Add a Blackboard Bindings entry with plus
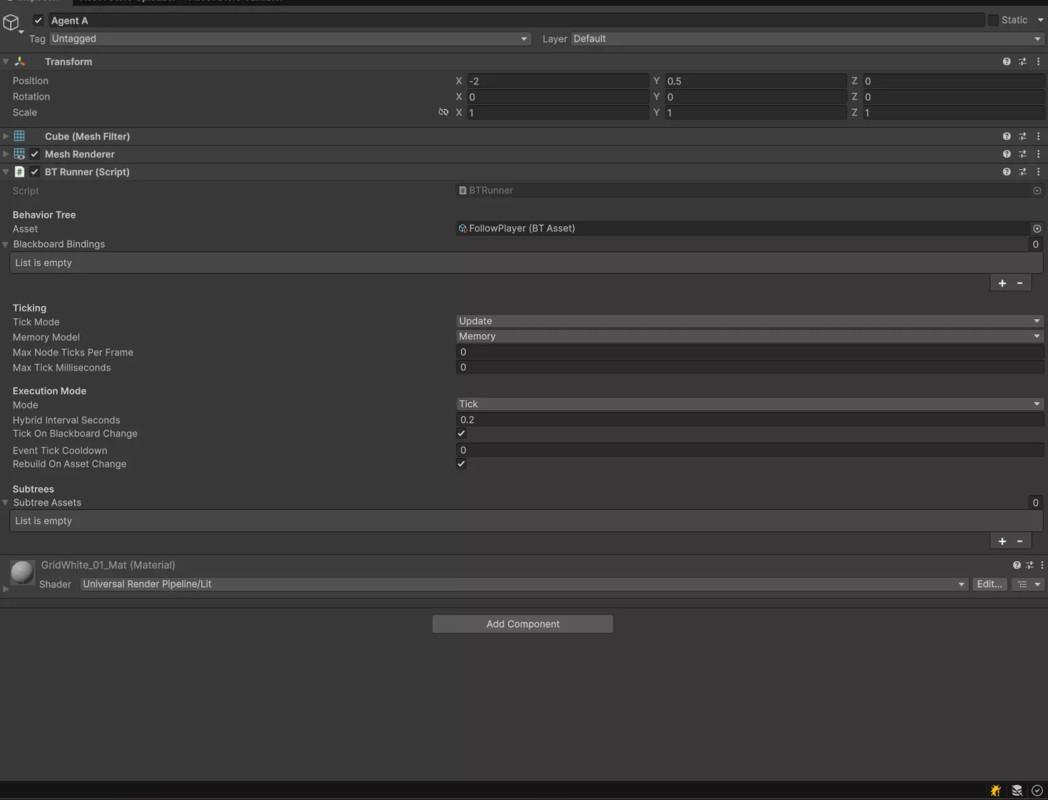This screenshot has width=1048, height=800. point(1002,283)
